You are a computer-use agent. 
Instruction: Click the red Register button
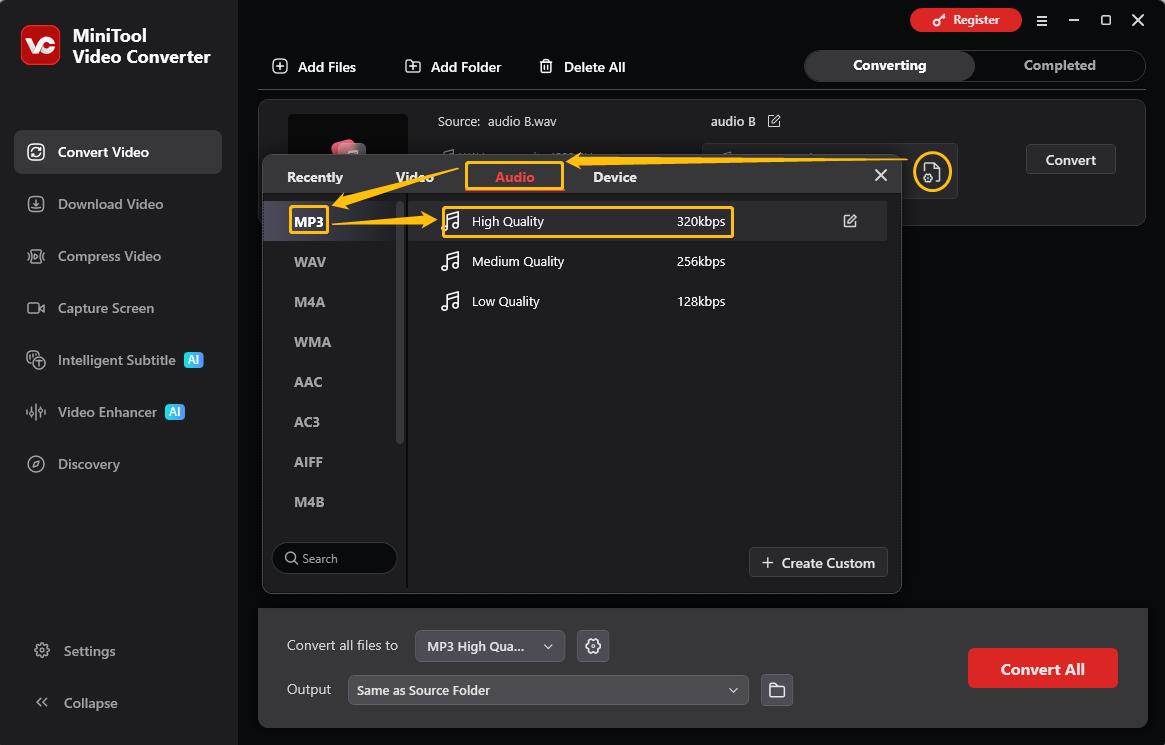[966, 20]
